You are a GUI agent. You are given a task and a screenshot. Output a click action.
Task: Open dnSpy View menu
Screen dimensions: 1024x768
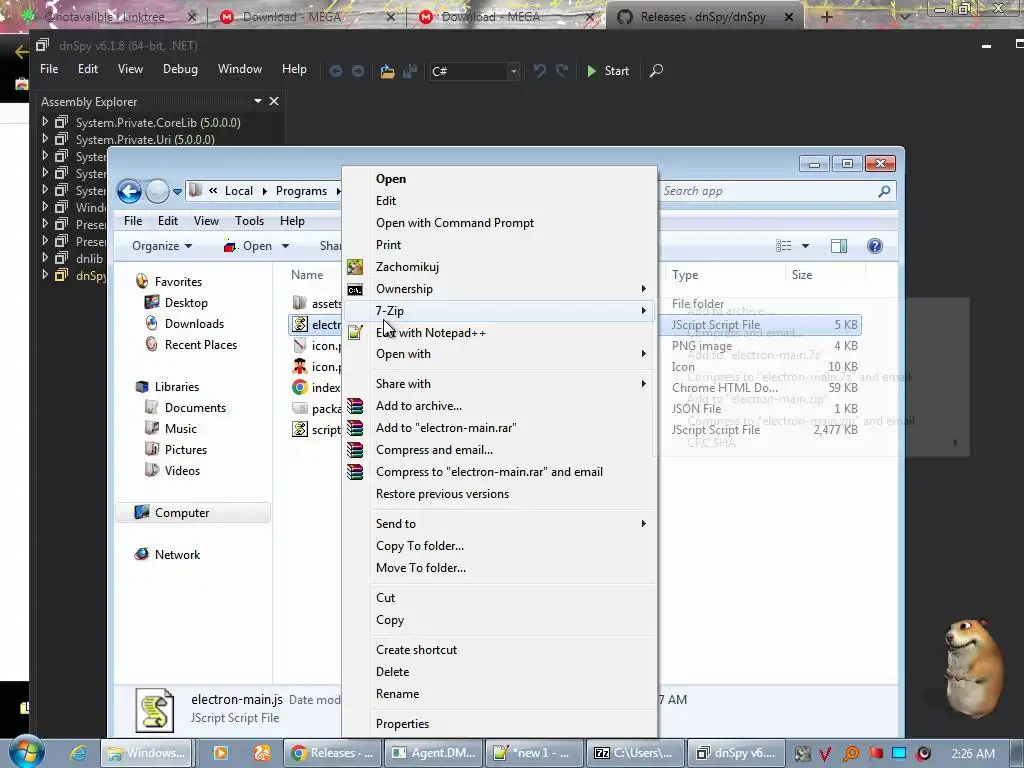pos(130,69)
